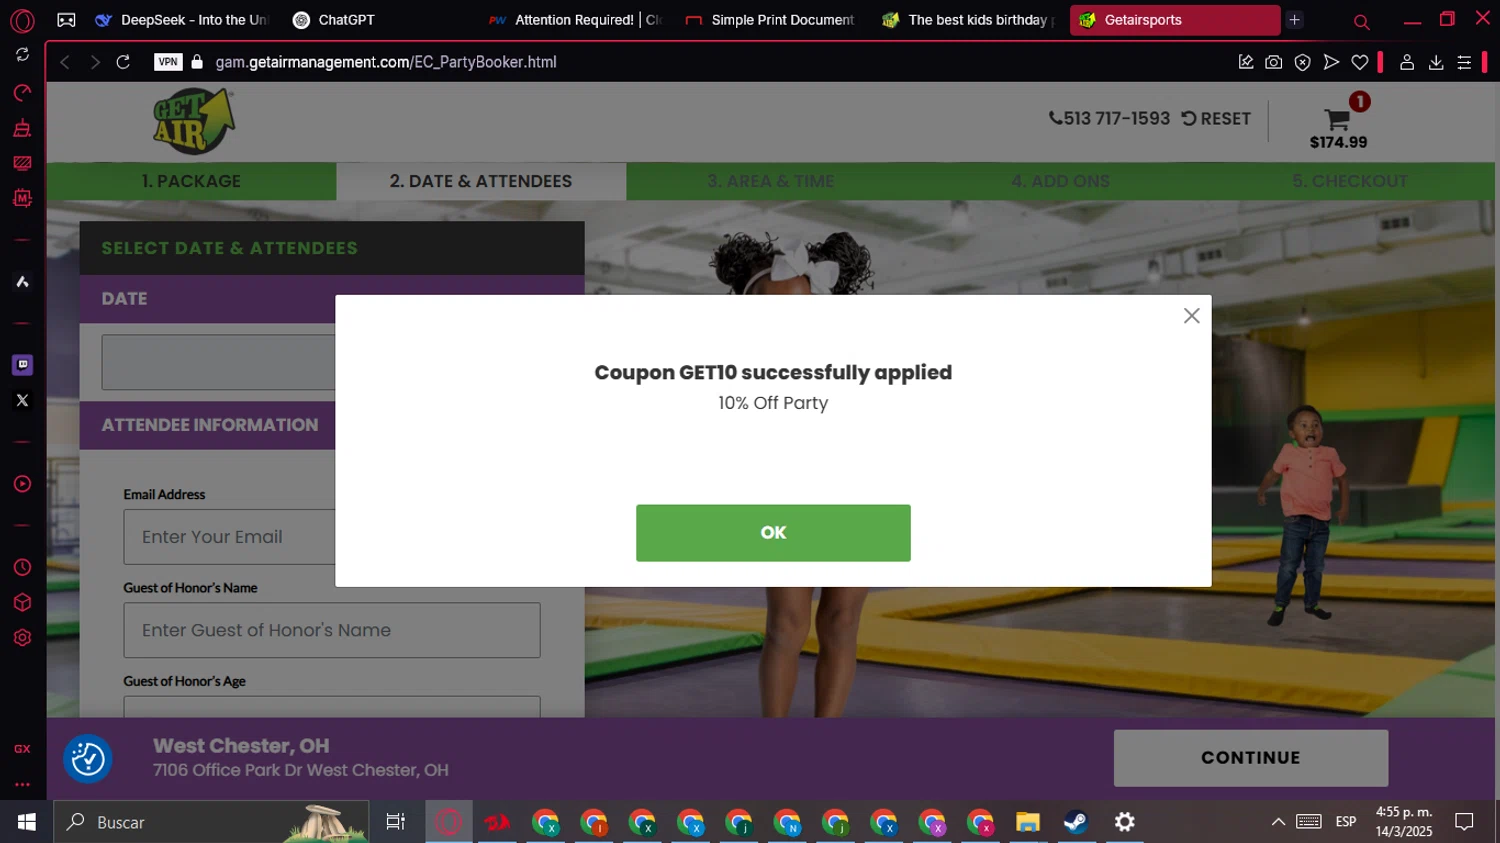The width and height of the screenshot is (1500, 843).
Task: Open the Downloads toolbar icon
Action: tap(1436, 62)
